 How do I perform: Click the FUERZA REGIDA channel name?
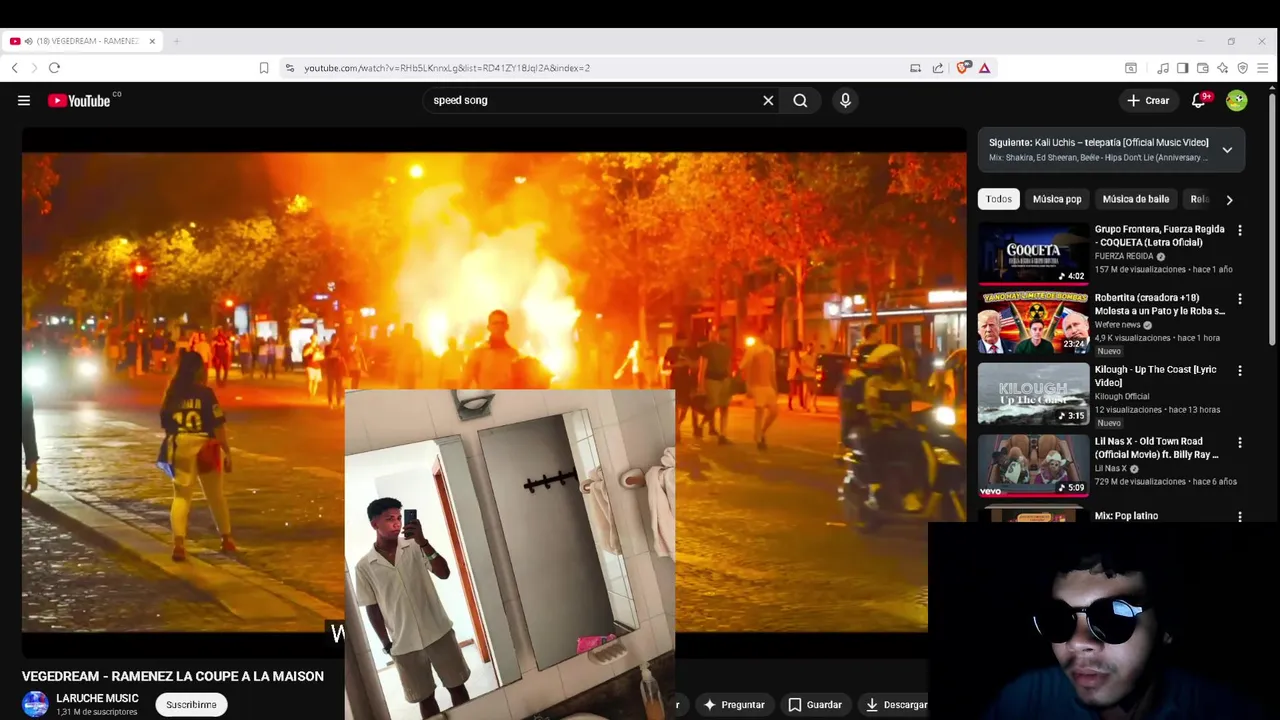pos(1124,256)
